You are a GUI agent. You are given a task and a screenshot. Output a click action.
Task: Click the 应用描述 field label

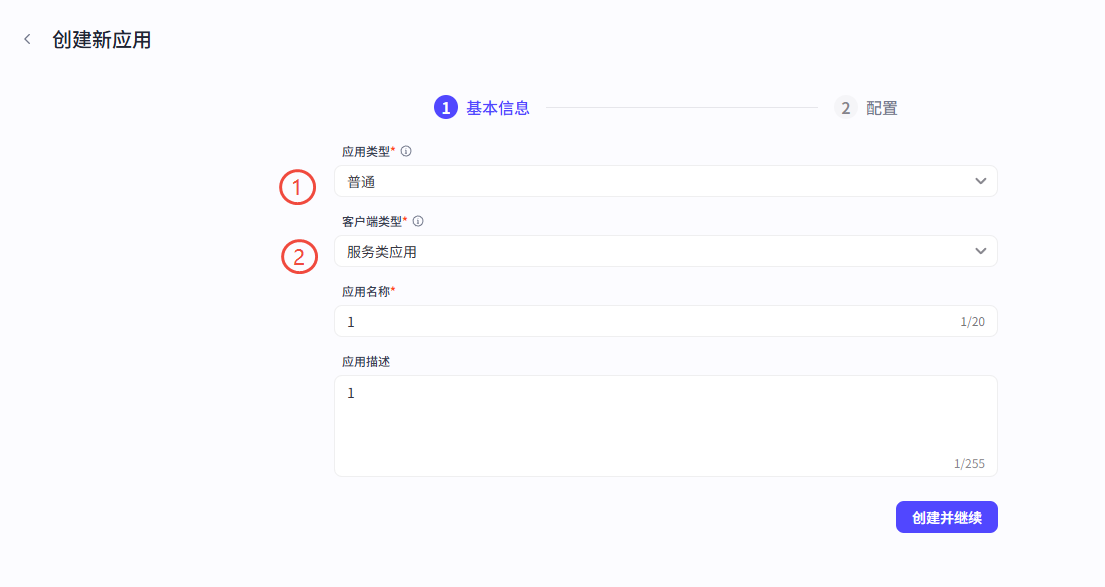tap(366, 361)
